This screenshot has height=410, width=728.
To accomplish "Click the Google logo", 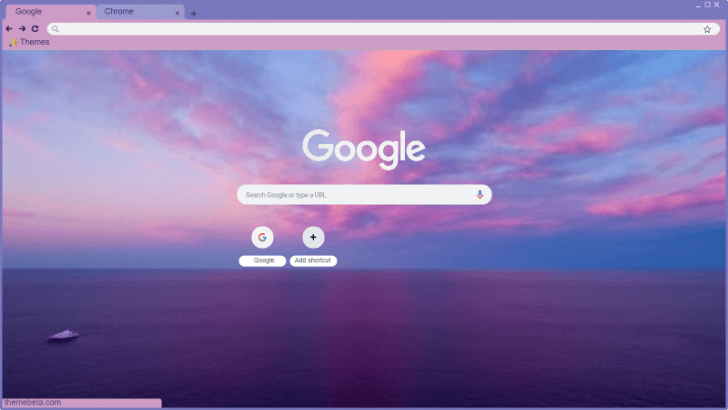I will (364, 149).
